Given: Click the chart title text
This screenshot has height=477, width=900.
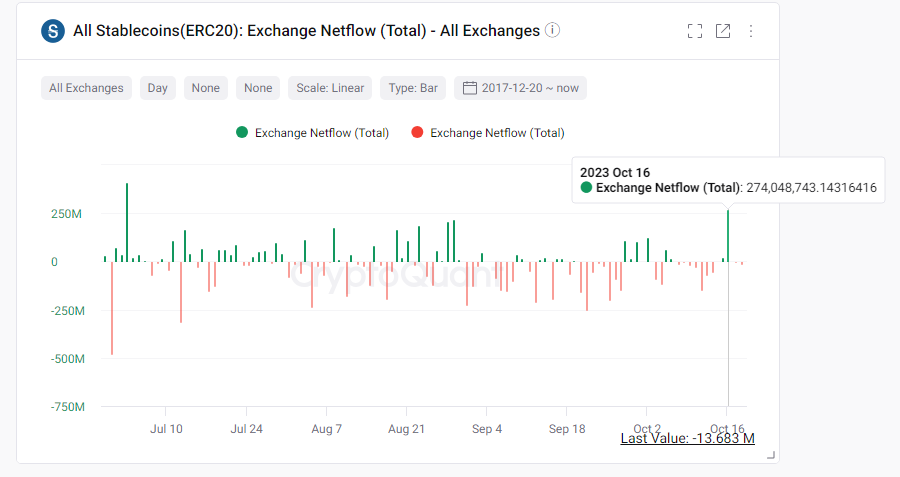Looking at the screenshot, I should 307,30.
